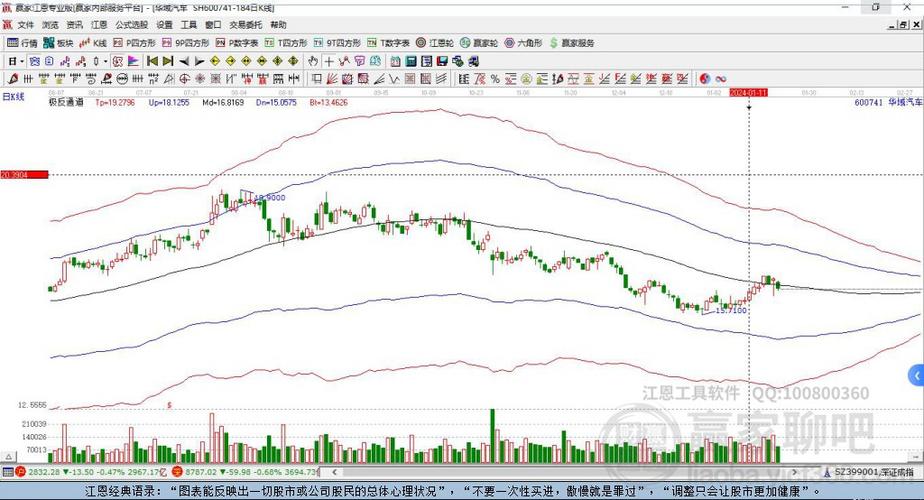Click the 板块 toolbar button
The image size is (924, 500).
tap(58, 43)
